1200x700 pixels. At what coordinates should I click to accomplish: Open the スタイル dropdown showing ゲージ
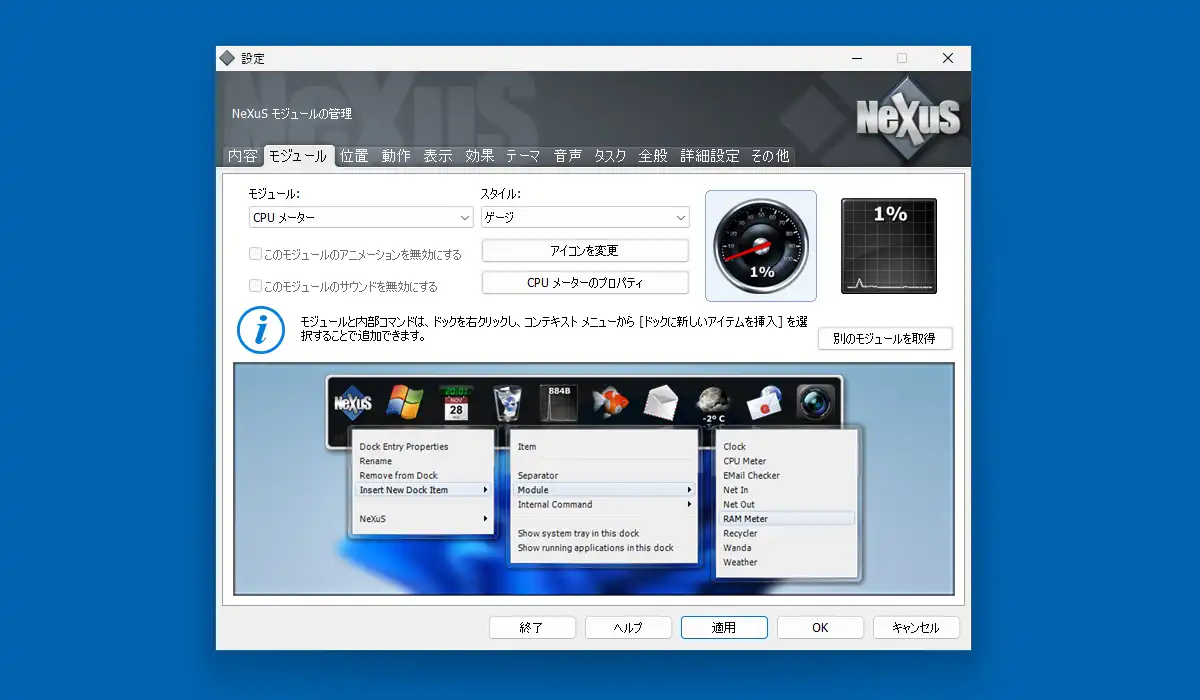(585, 217)
